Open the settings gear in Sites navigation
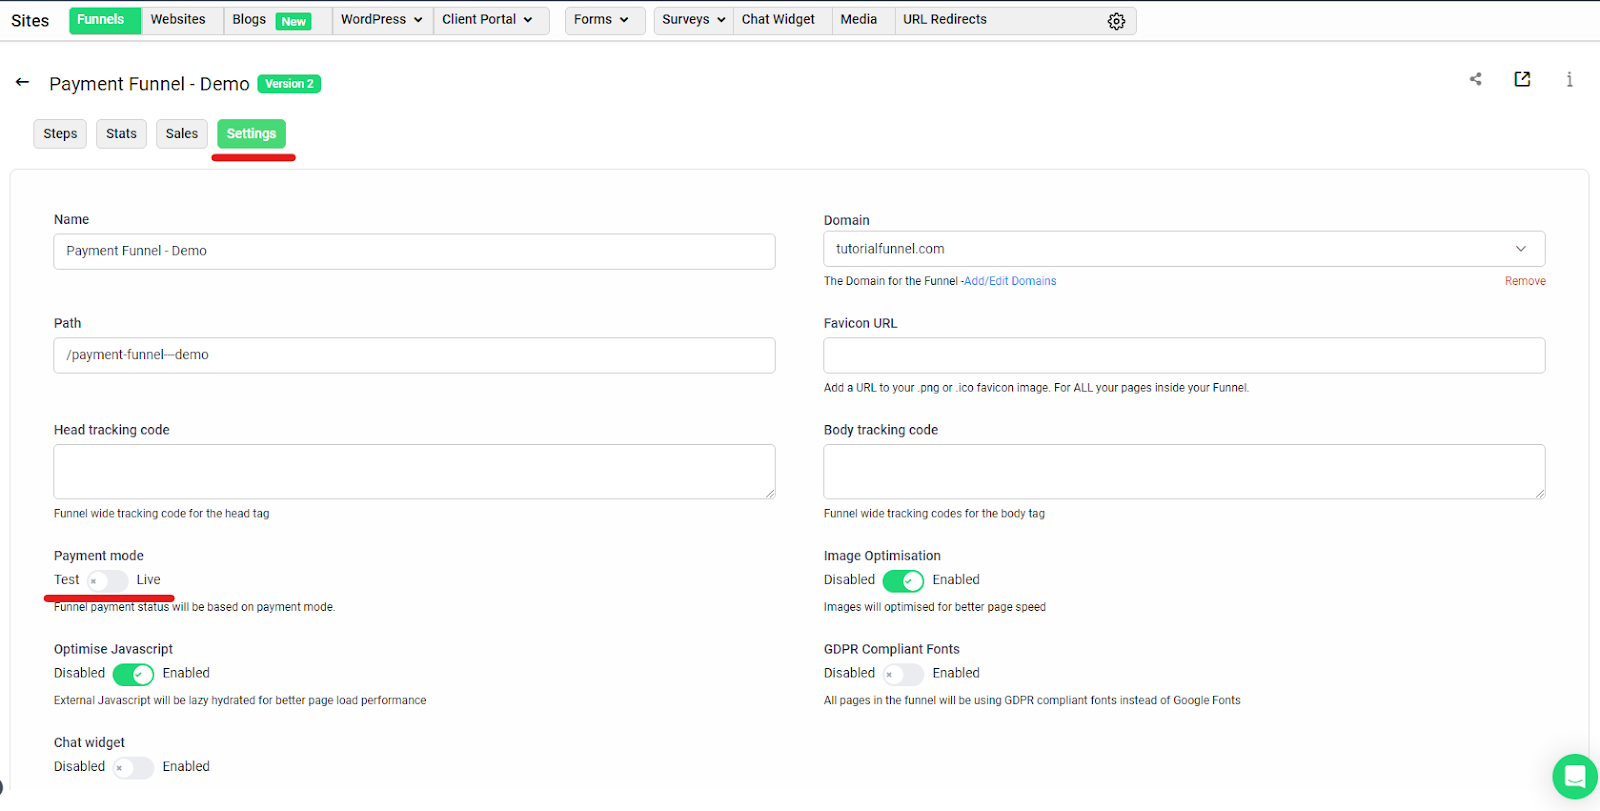 click(x=1116, y=21)
